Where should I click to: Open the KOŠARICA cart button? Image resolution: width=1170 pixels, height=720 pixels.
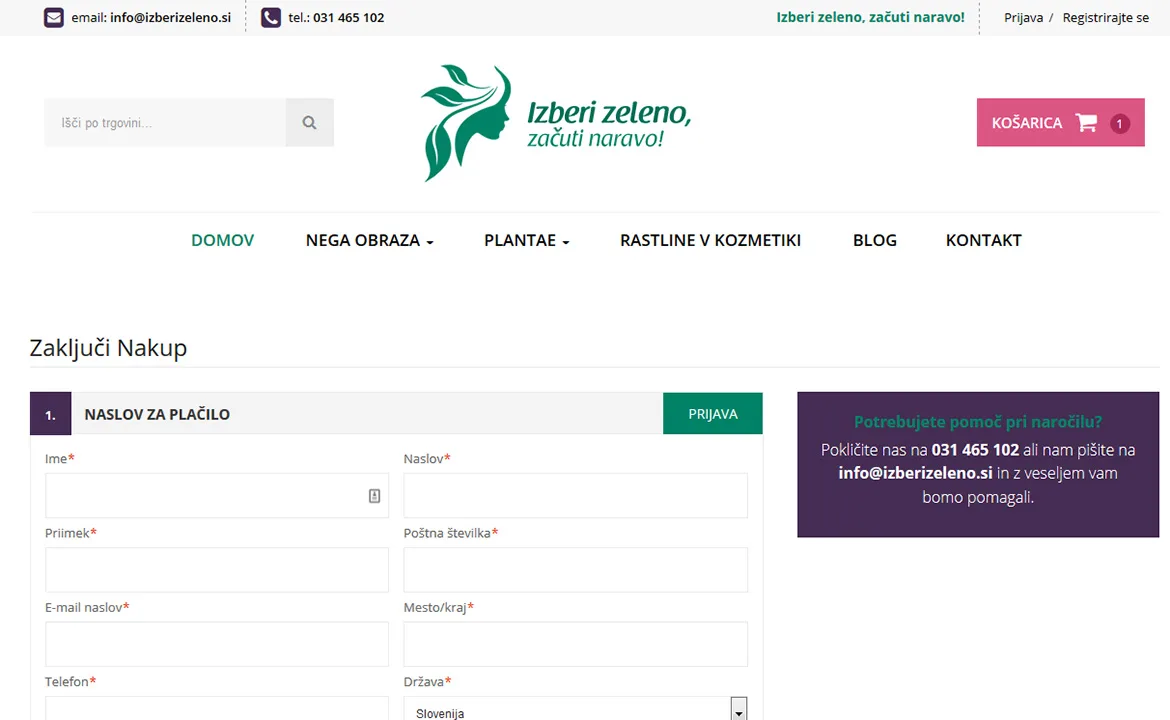[x=1060, y=122]
